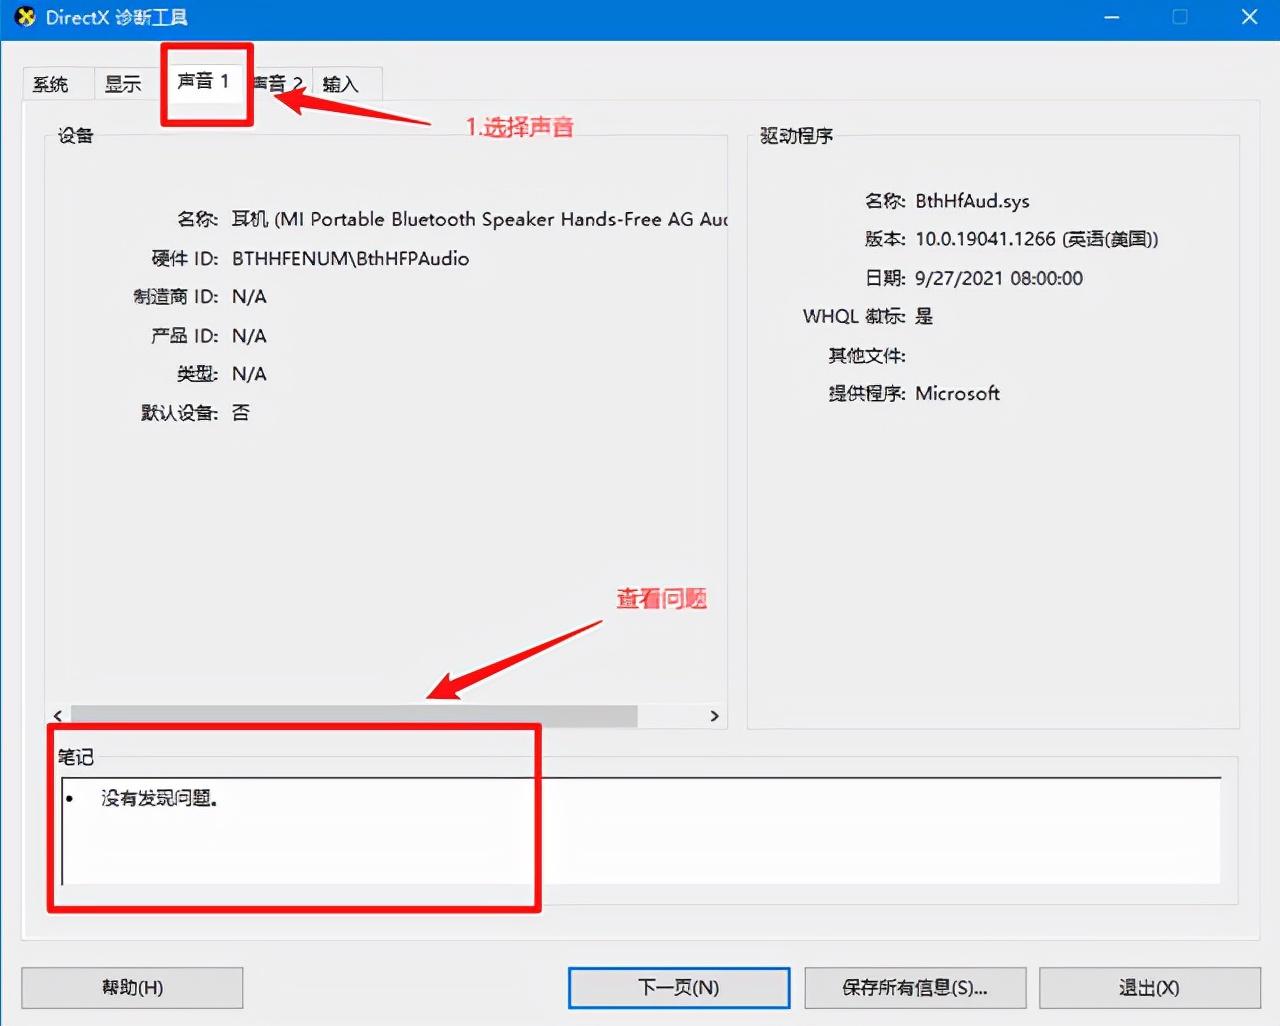Click the 笔记 notes text box

(x=641, y=831)
